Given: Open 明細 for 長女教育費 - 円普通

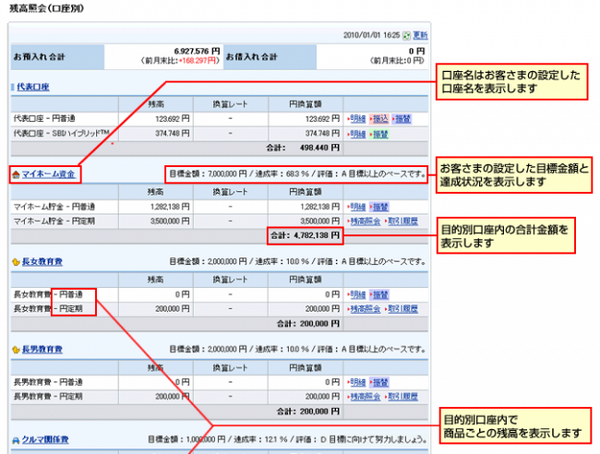Looking at the screenshot, I should pyautogui.click(x=358, y=295).
